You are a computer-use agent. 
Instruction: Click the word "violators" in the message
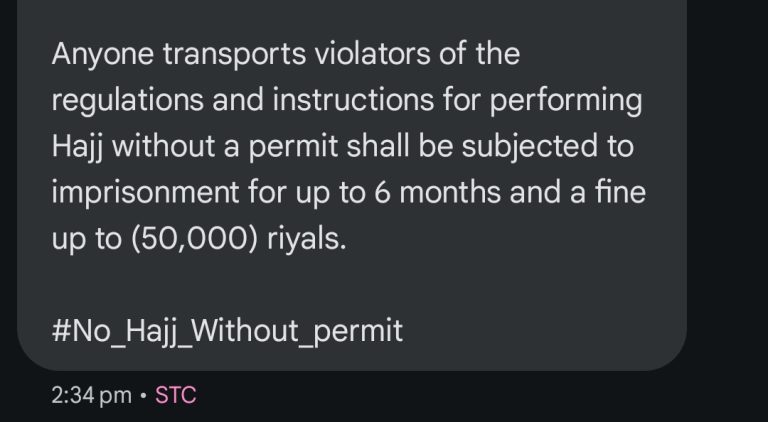pos(373,53)
